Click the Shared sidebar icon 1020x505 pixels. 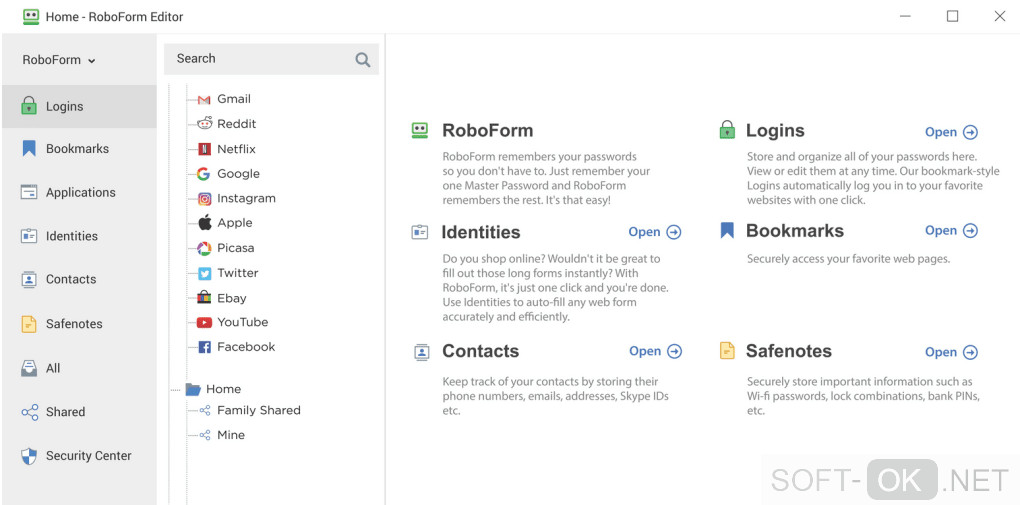click(x=29, y=412)
